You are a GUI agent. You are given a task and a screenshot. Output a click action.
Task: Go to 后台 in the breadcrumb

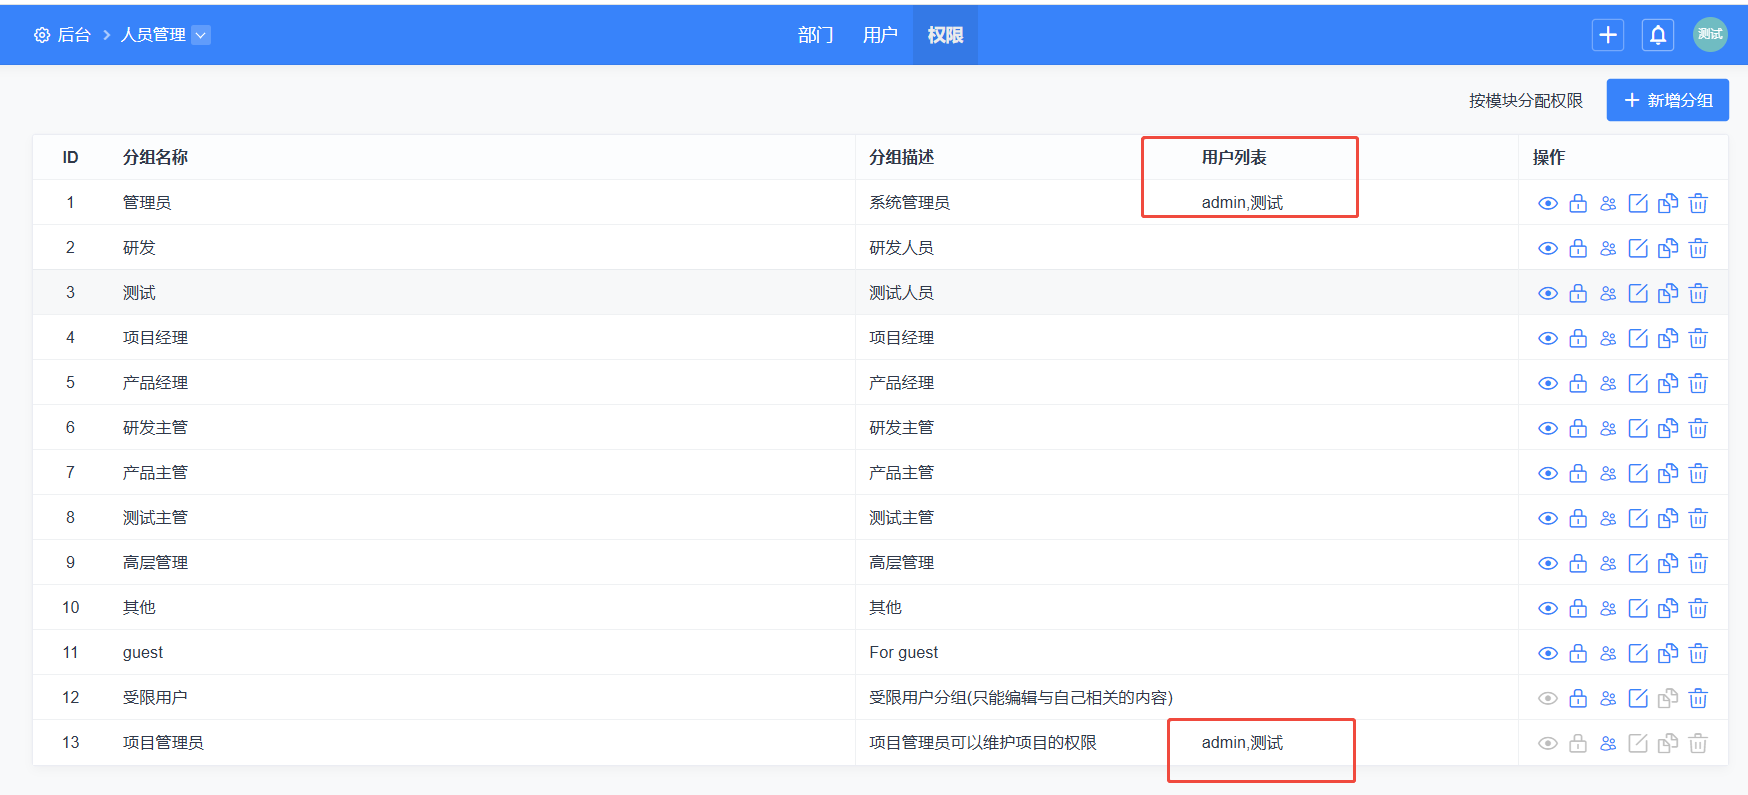(x=73, y=35)
